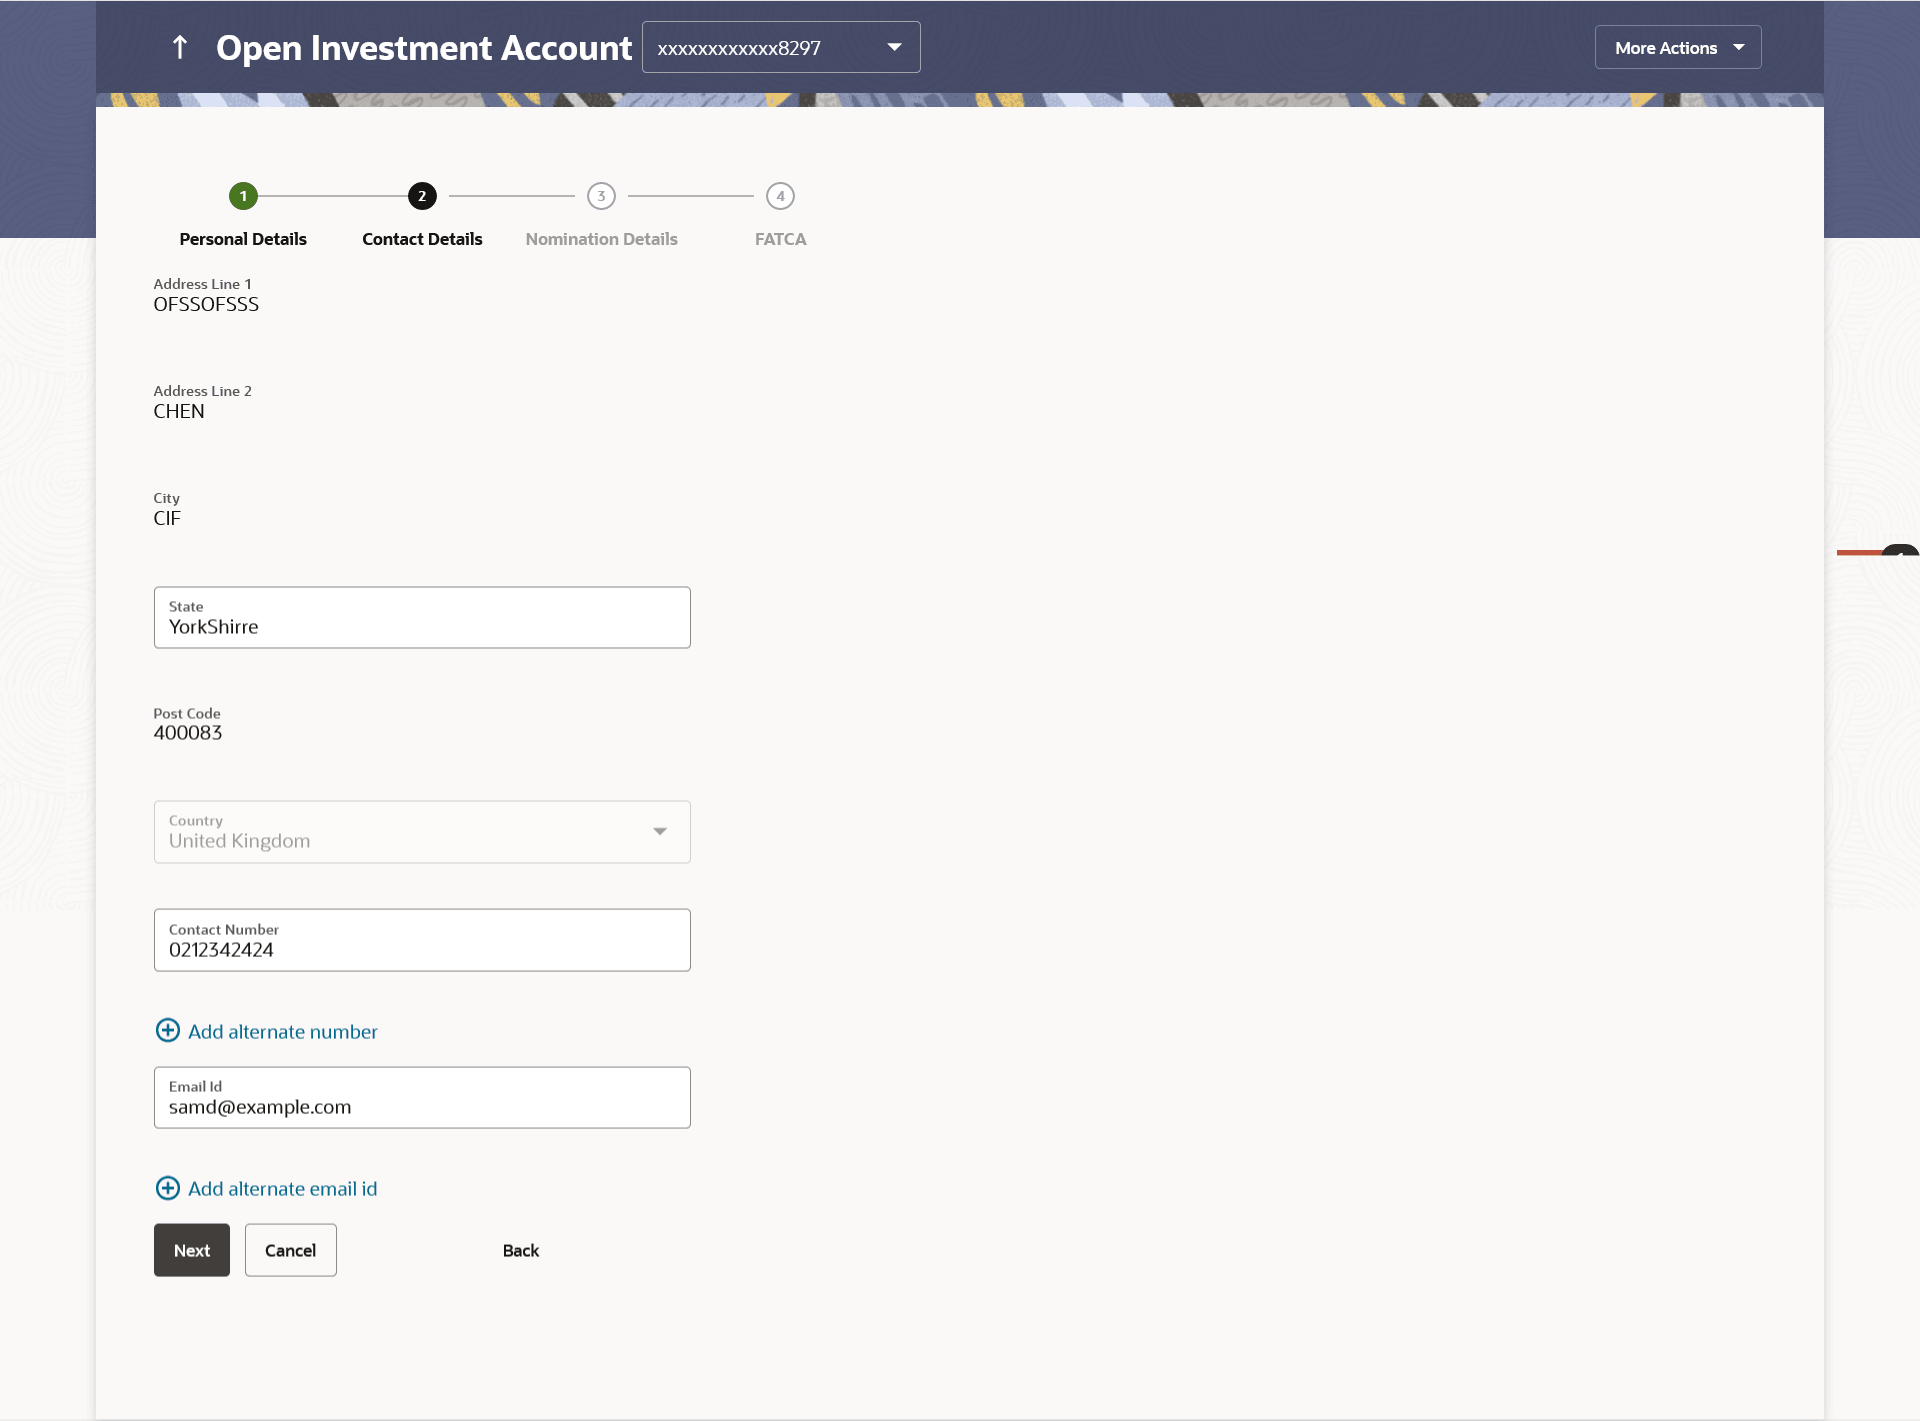Viewport: 1920px width, 1421px height.
Task: Select the FATCA step label
Action: [780, 239]
